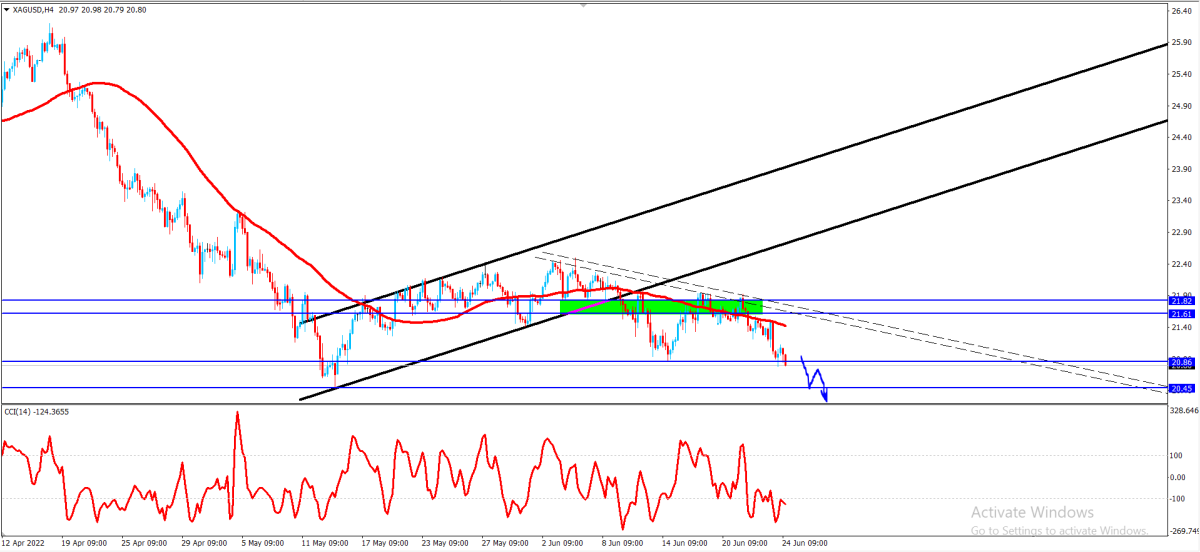
Task: Click the 2 Jun 09:00 time label
Action: pyautogui.click(x=566, y=544)
